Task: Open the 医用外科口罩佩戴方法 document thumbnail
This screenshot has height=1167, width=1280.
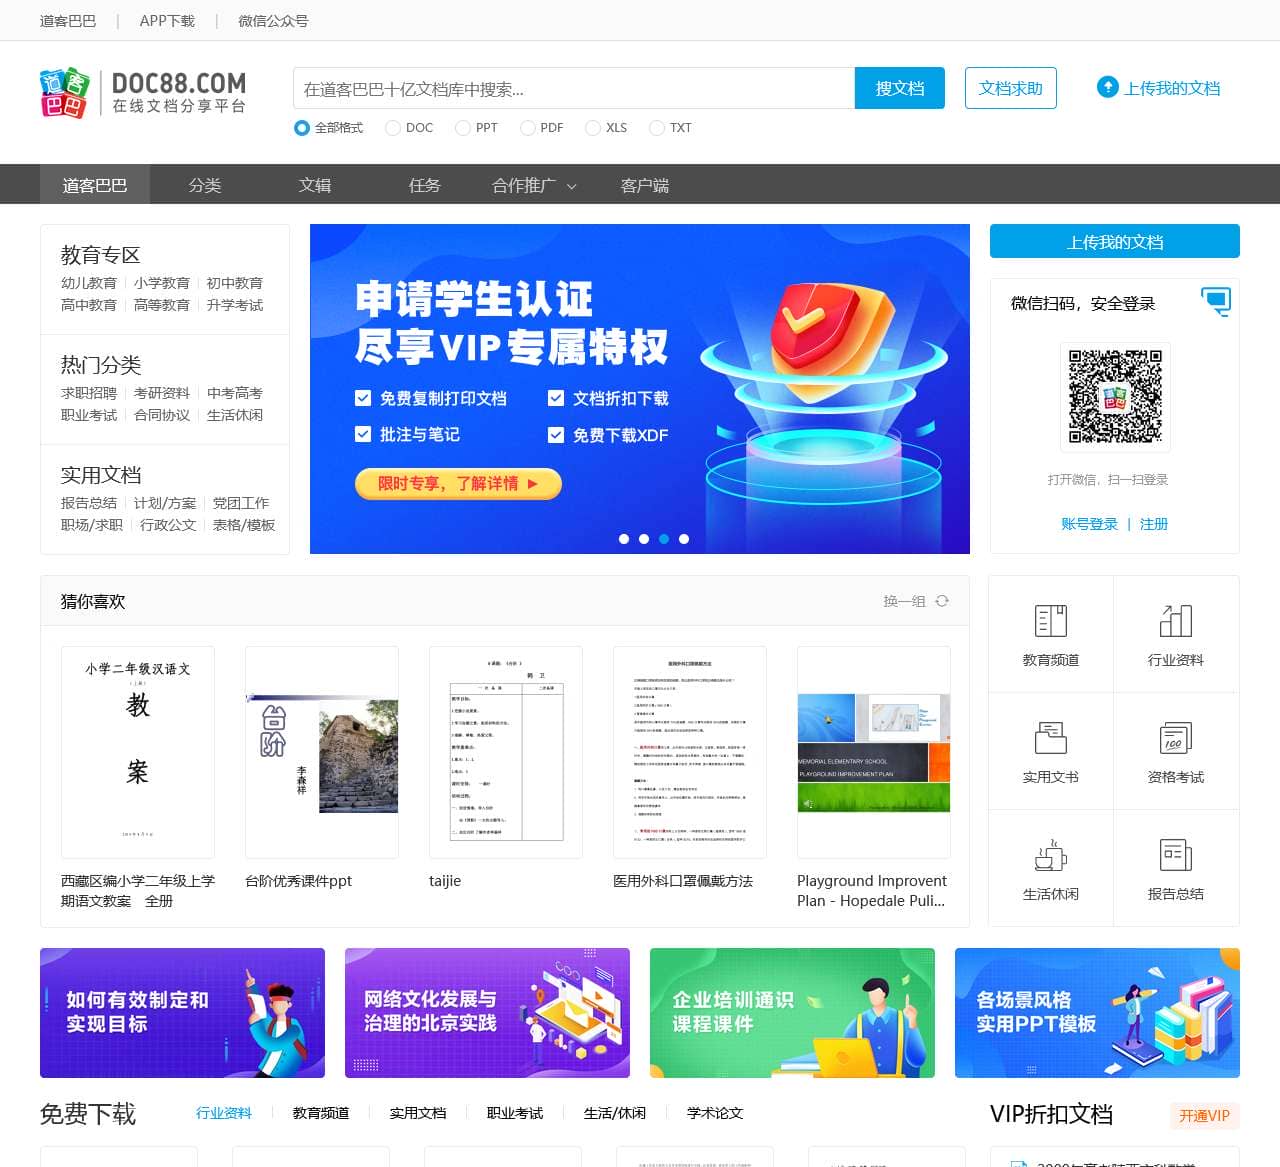Action: pos(690,752)
